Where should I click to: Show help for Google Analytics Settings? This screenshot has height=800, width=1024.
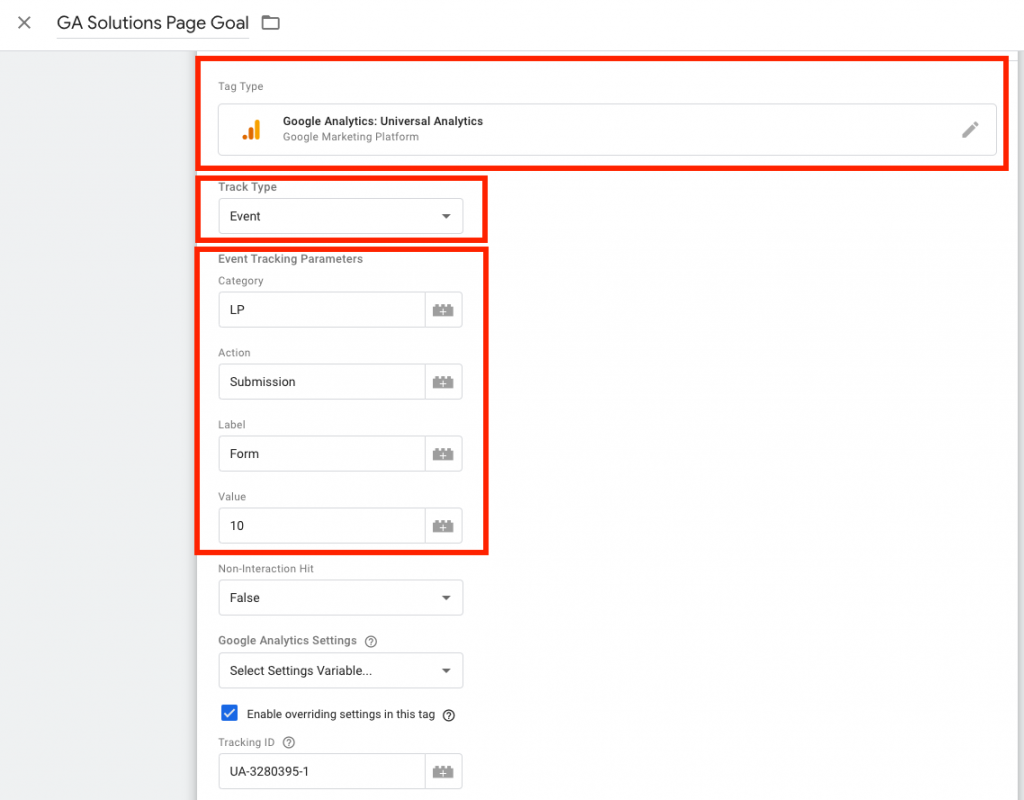click(371, 641)
